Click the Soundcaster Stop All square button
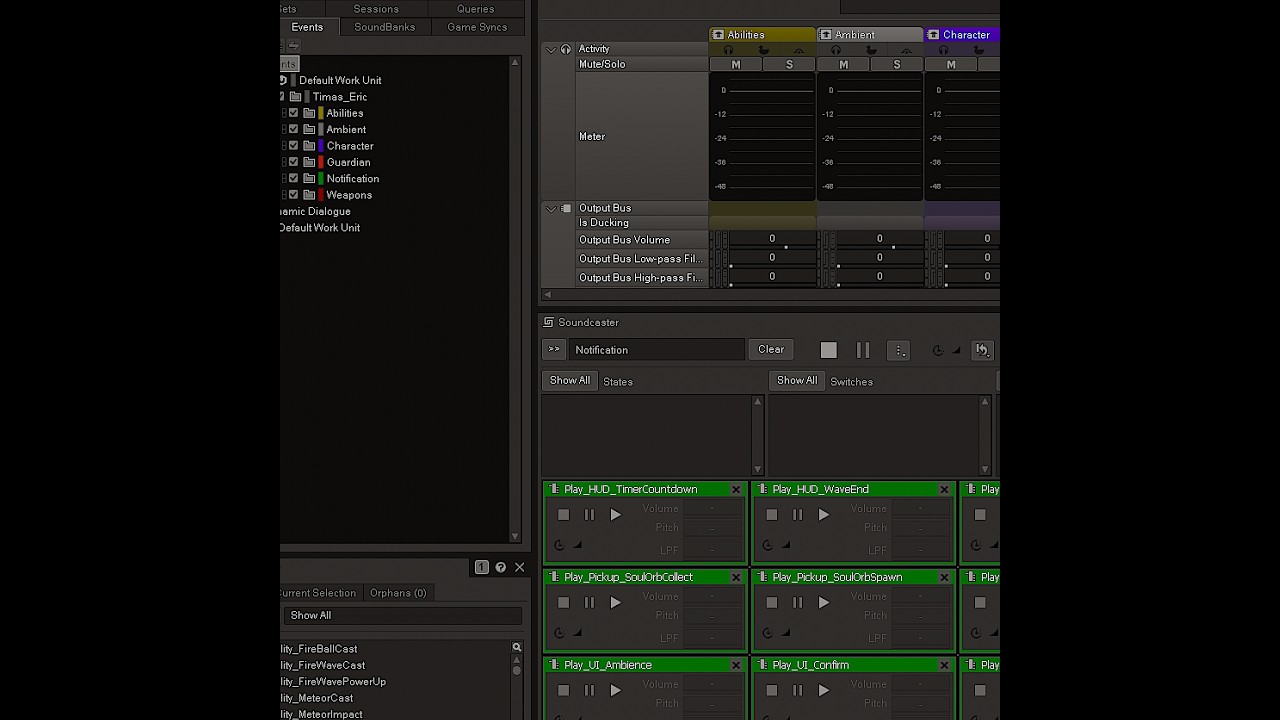 (828, 350)
